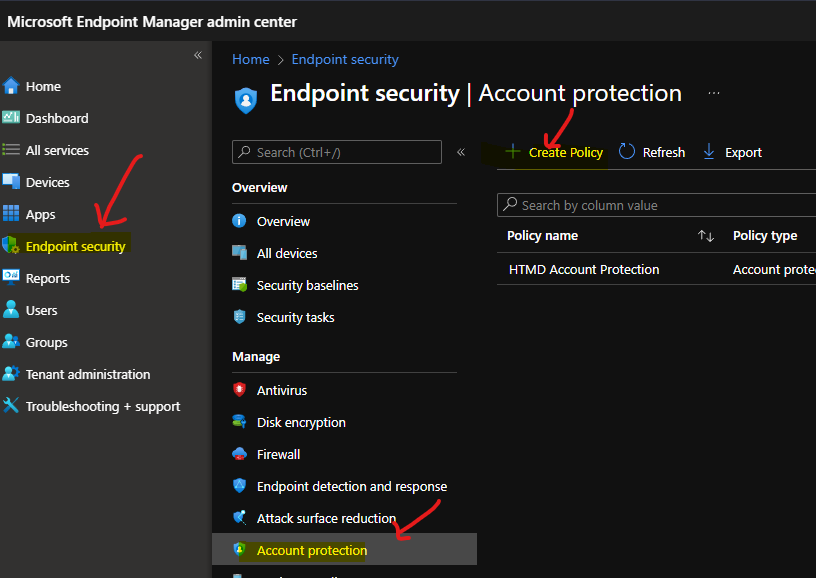Open Firewall under Manage
The width and height of the screenshot is (816, 578).
click(x=278, y=455)
